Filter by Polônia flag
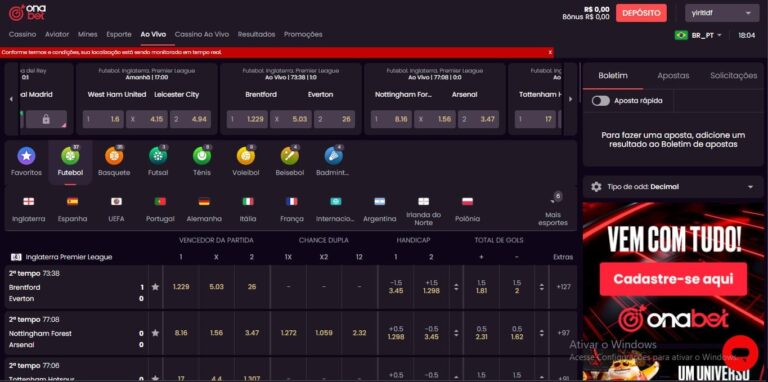This screenshot has height=382, width=768. tap(467, 201)
